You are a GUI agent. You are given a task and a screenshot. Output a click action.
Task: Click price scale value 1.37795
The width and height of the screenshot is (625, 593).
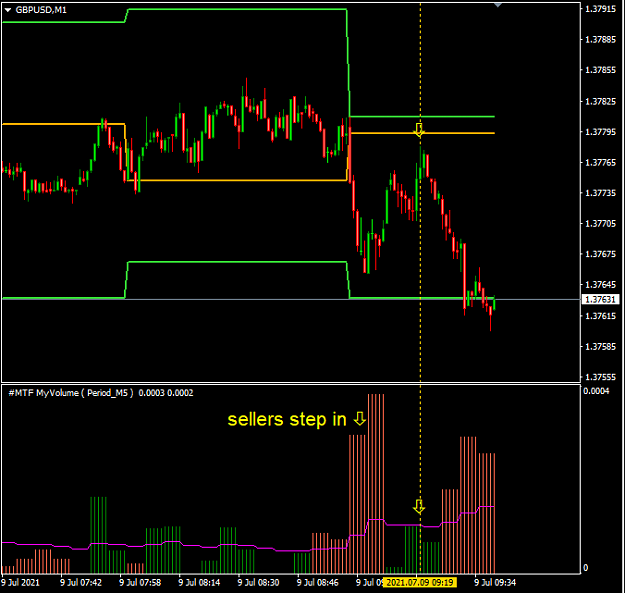pos(600,132)
